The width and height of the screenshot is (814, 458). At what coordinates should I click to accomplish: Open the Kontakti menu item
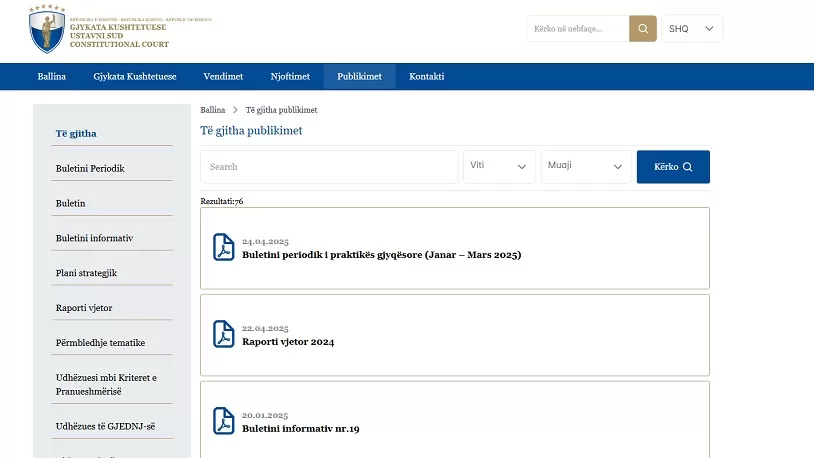pos(427,77)
